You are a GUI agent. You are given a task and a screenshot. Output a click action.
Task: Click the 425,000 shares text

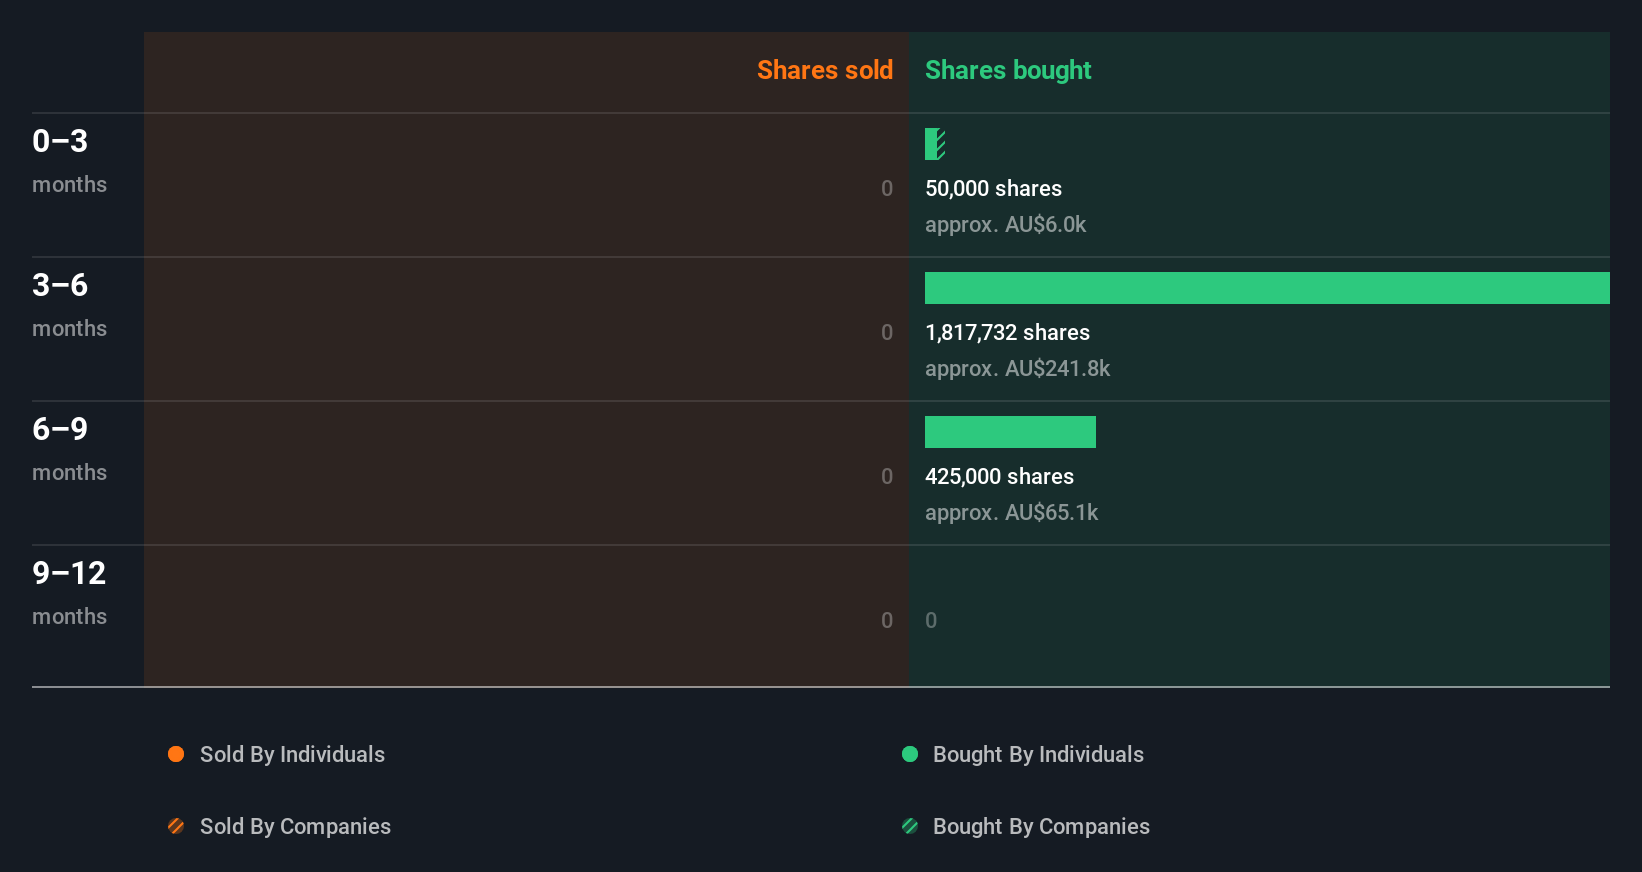(x=999, y=476)
